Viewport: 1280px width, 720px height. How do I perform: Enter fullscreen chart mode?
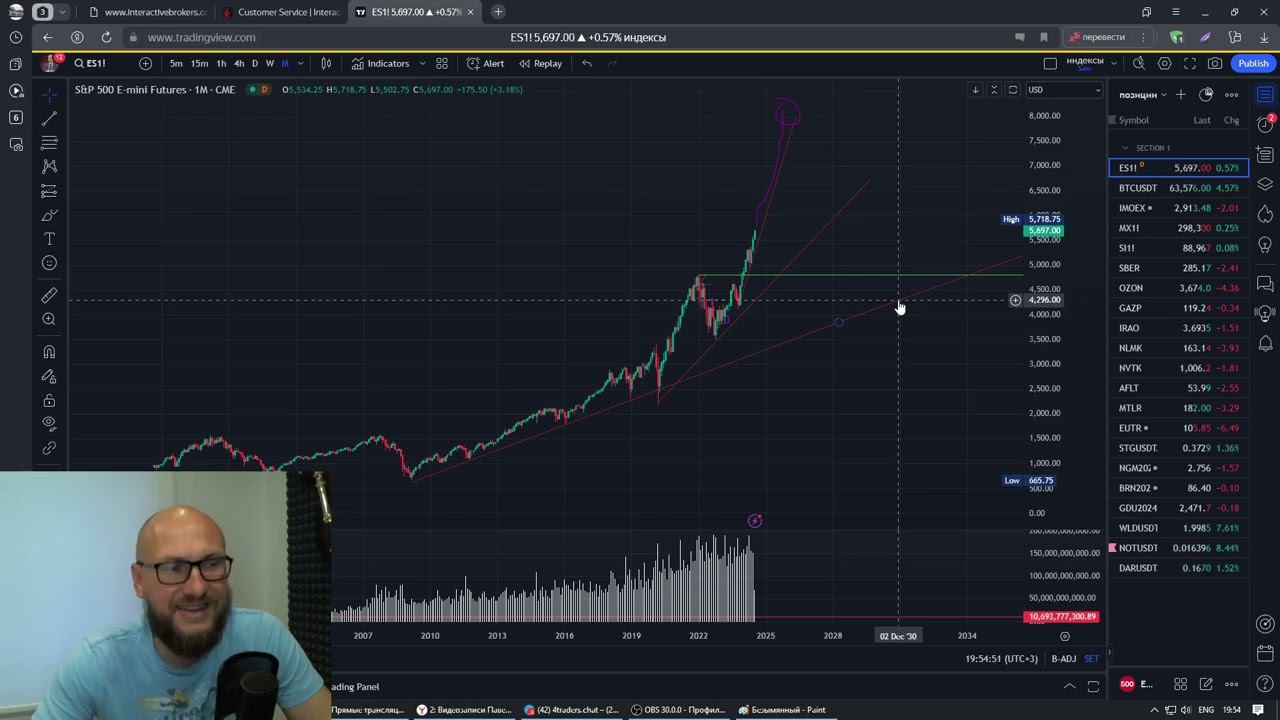pos(1190,63)
